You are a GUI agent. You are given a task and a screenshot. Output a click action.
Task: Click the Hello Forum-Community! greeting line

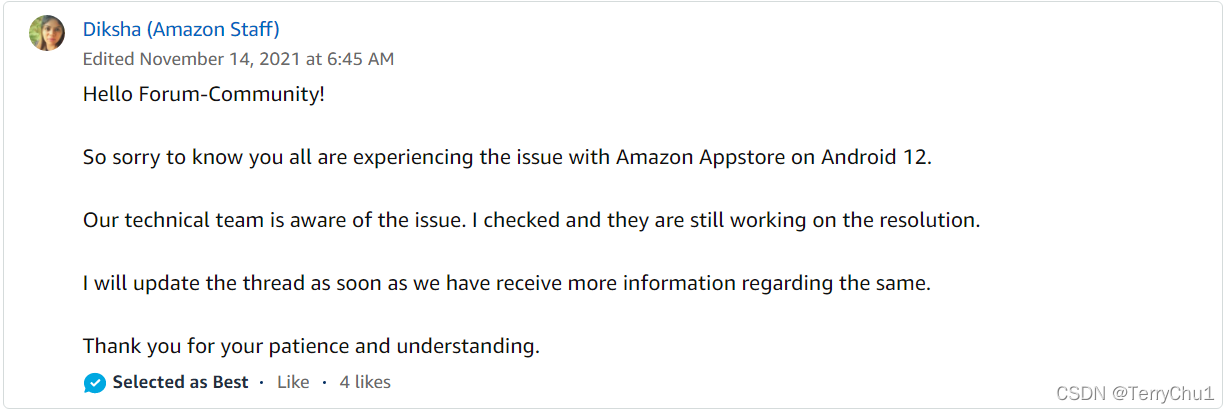204,95
